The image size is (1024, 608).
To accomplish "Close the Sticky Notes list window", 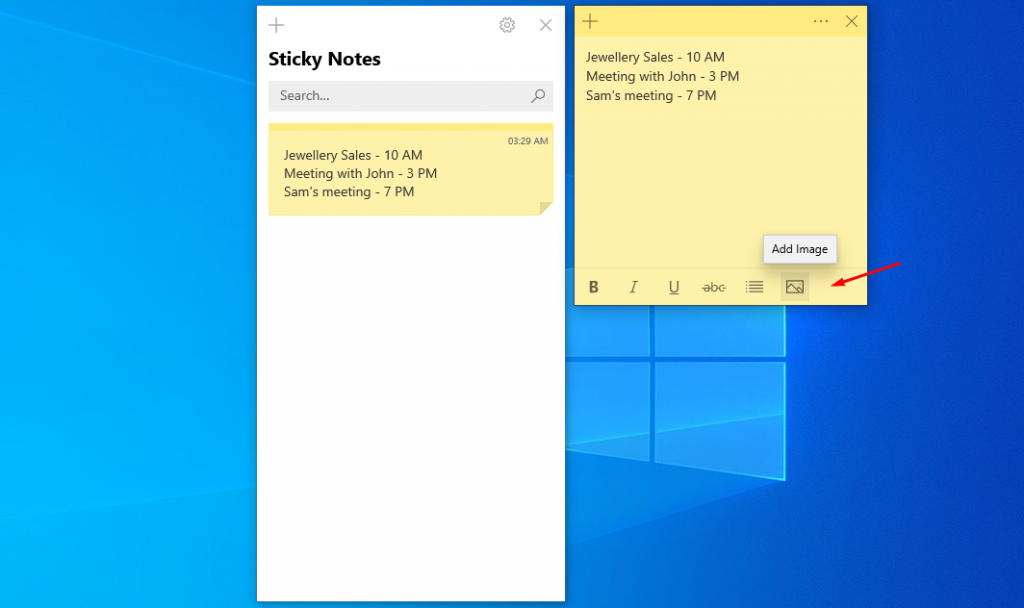I will [x=545, y=25].
